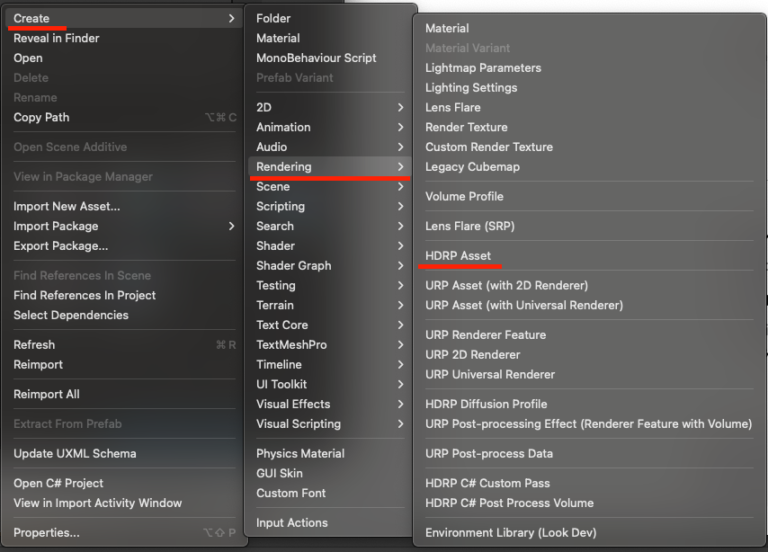Image resolution: width=768 pixels, height=552 pixels.
Task: Click Copy Path menu entry
Action: 41,117
